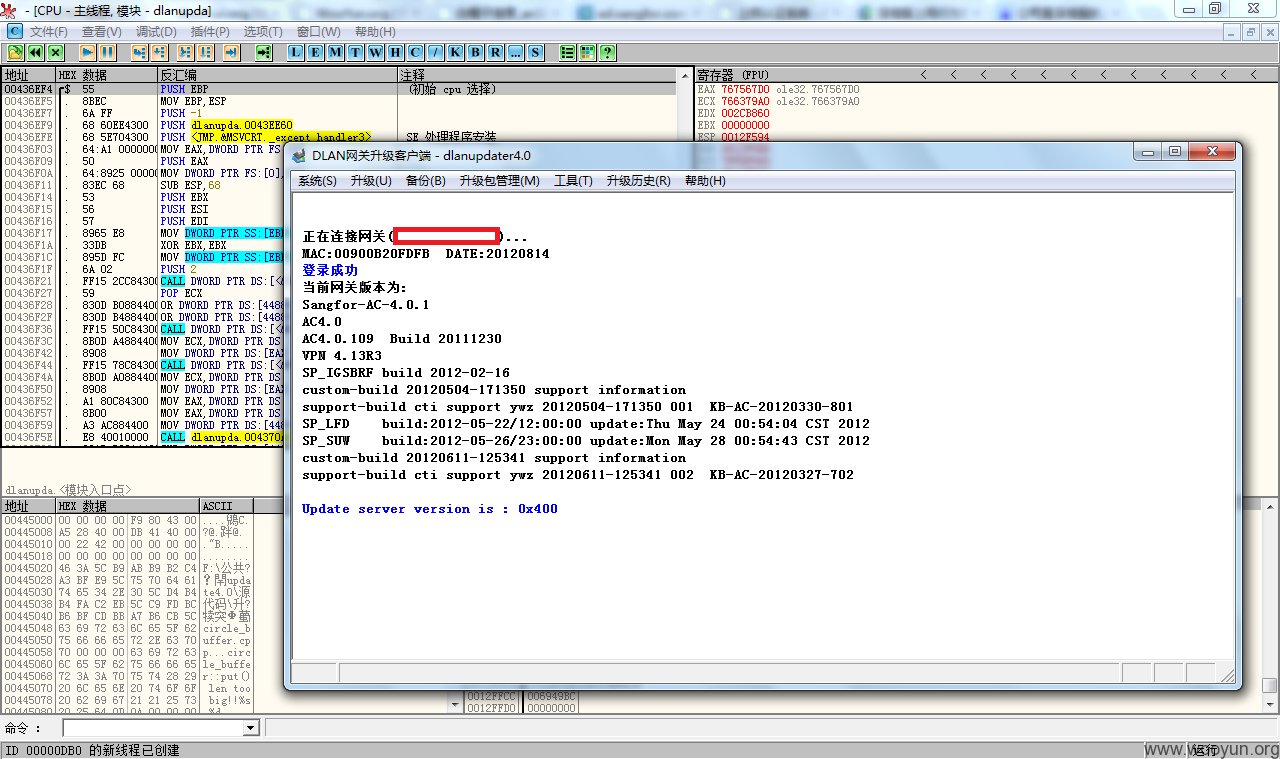Open the 系统(S) menu in dlanupdater window
The width and height of the screenshot is (1280, 759).
(x=317, y=181)
